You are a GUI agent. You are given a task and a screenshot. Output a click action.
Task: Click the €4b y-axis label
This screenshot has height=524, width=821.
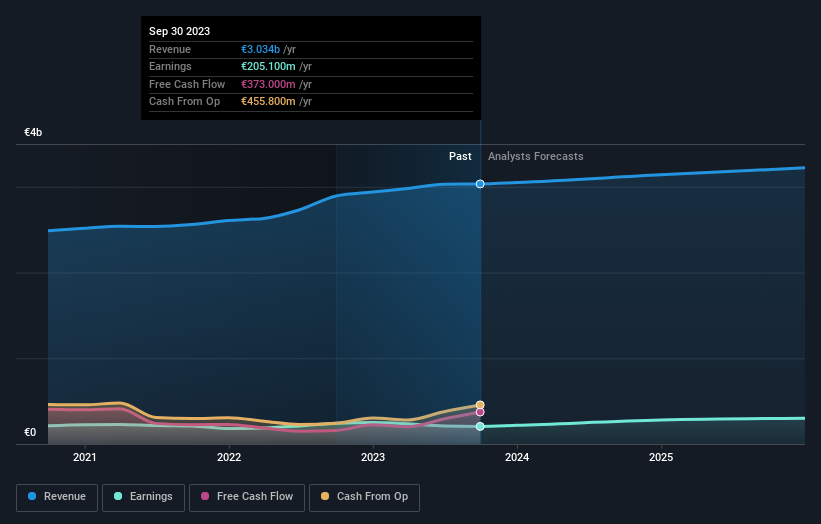(33, 132)
